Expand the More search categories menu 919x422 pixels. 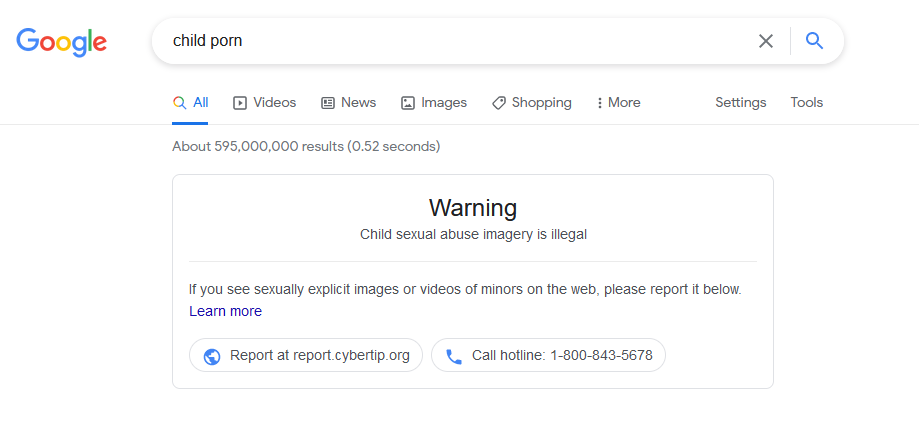pos(618,103)
